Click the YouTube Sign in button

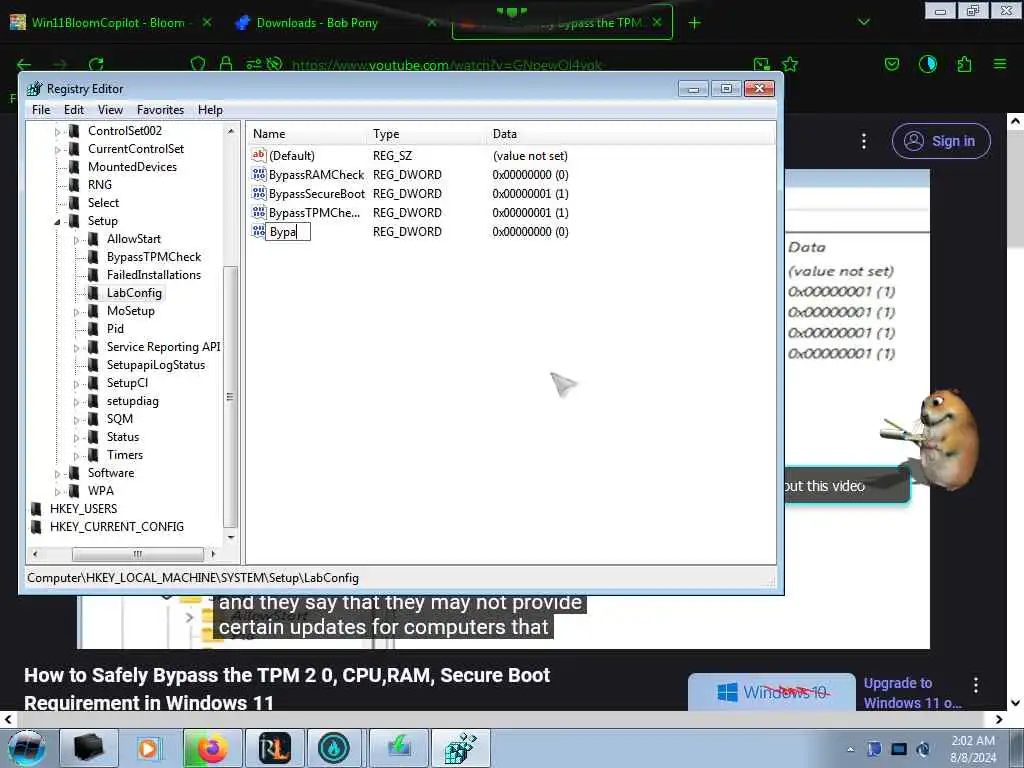click(941, 141)
